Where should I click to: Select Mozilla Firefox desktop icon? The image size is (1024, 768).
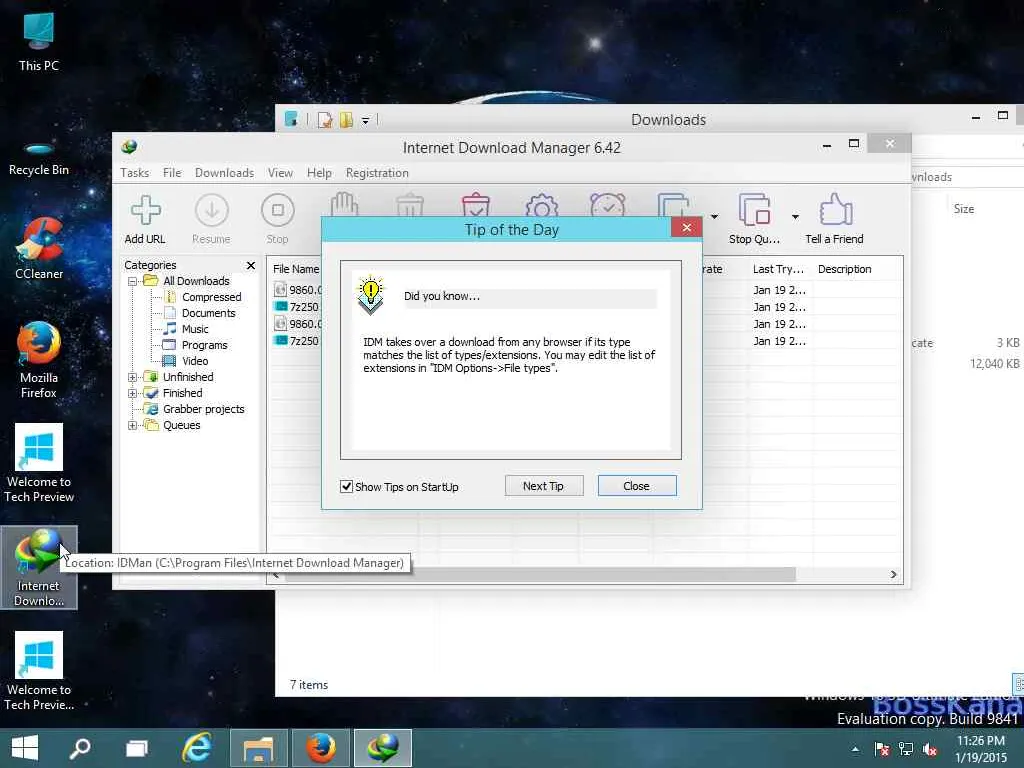point(39,360)
